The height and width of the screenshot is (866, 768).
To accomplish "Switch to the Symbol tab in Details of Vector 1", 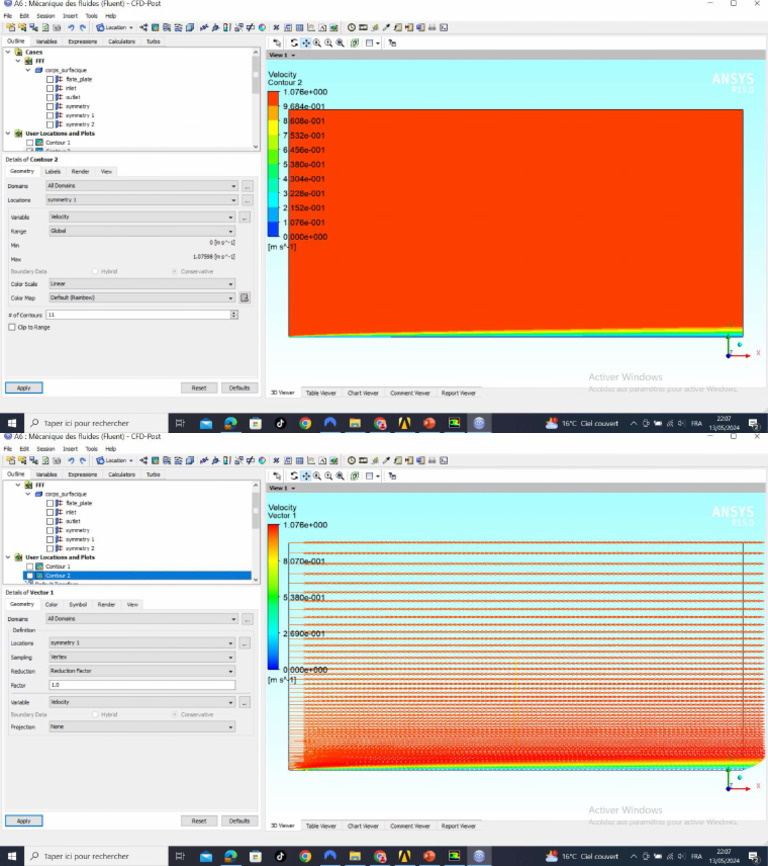I will [x=78, y=604].
